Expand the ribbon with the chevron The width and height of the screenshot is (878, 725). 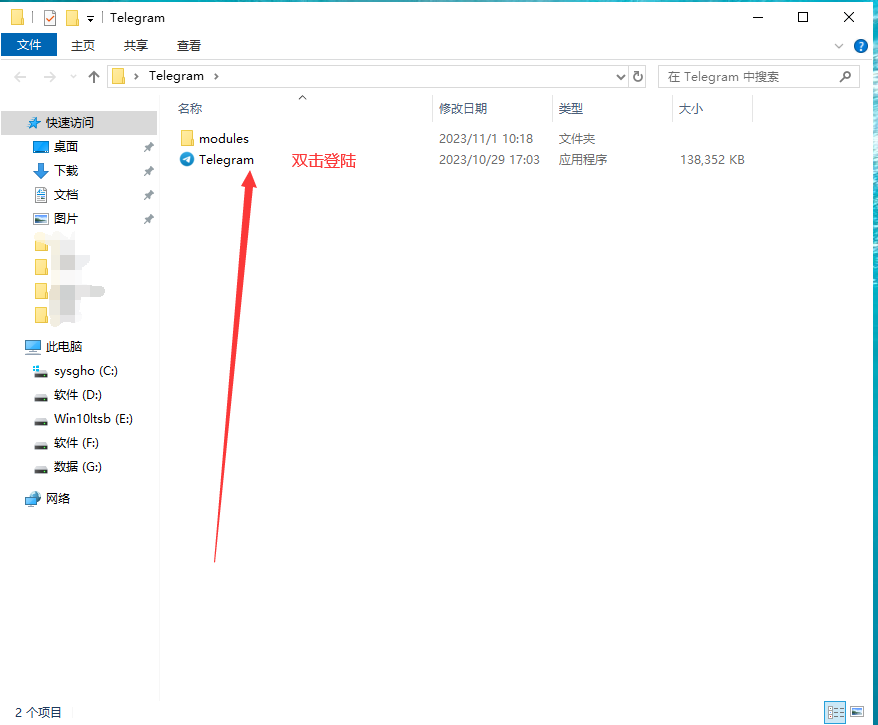(x=839, y=46)
